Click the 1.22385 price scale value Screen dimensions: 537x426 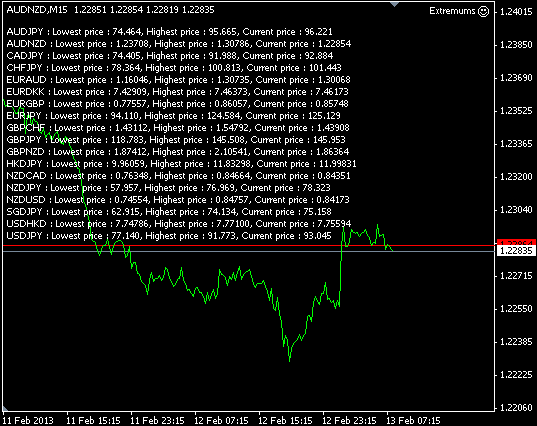pyautogui.click(x=516, y=342)
